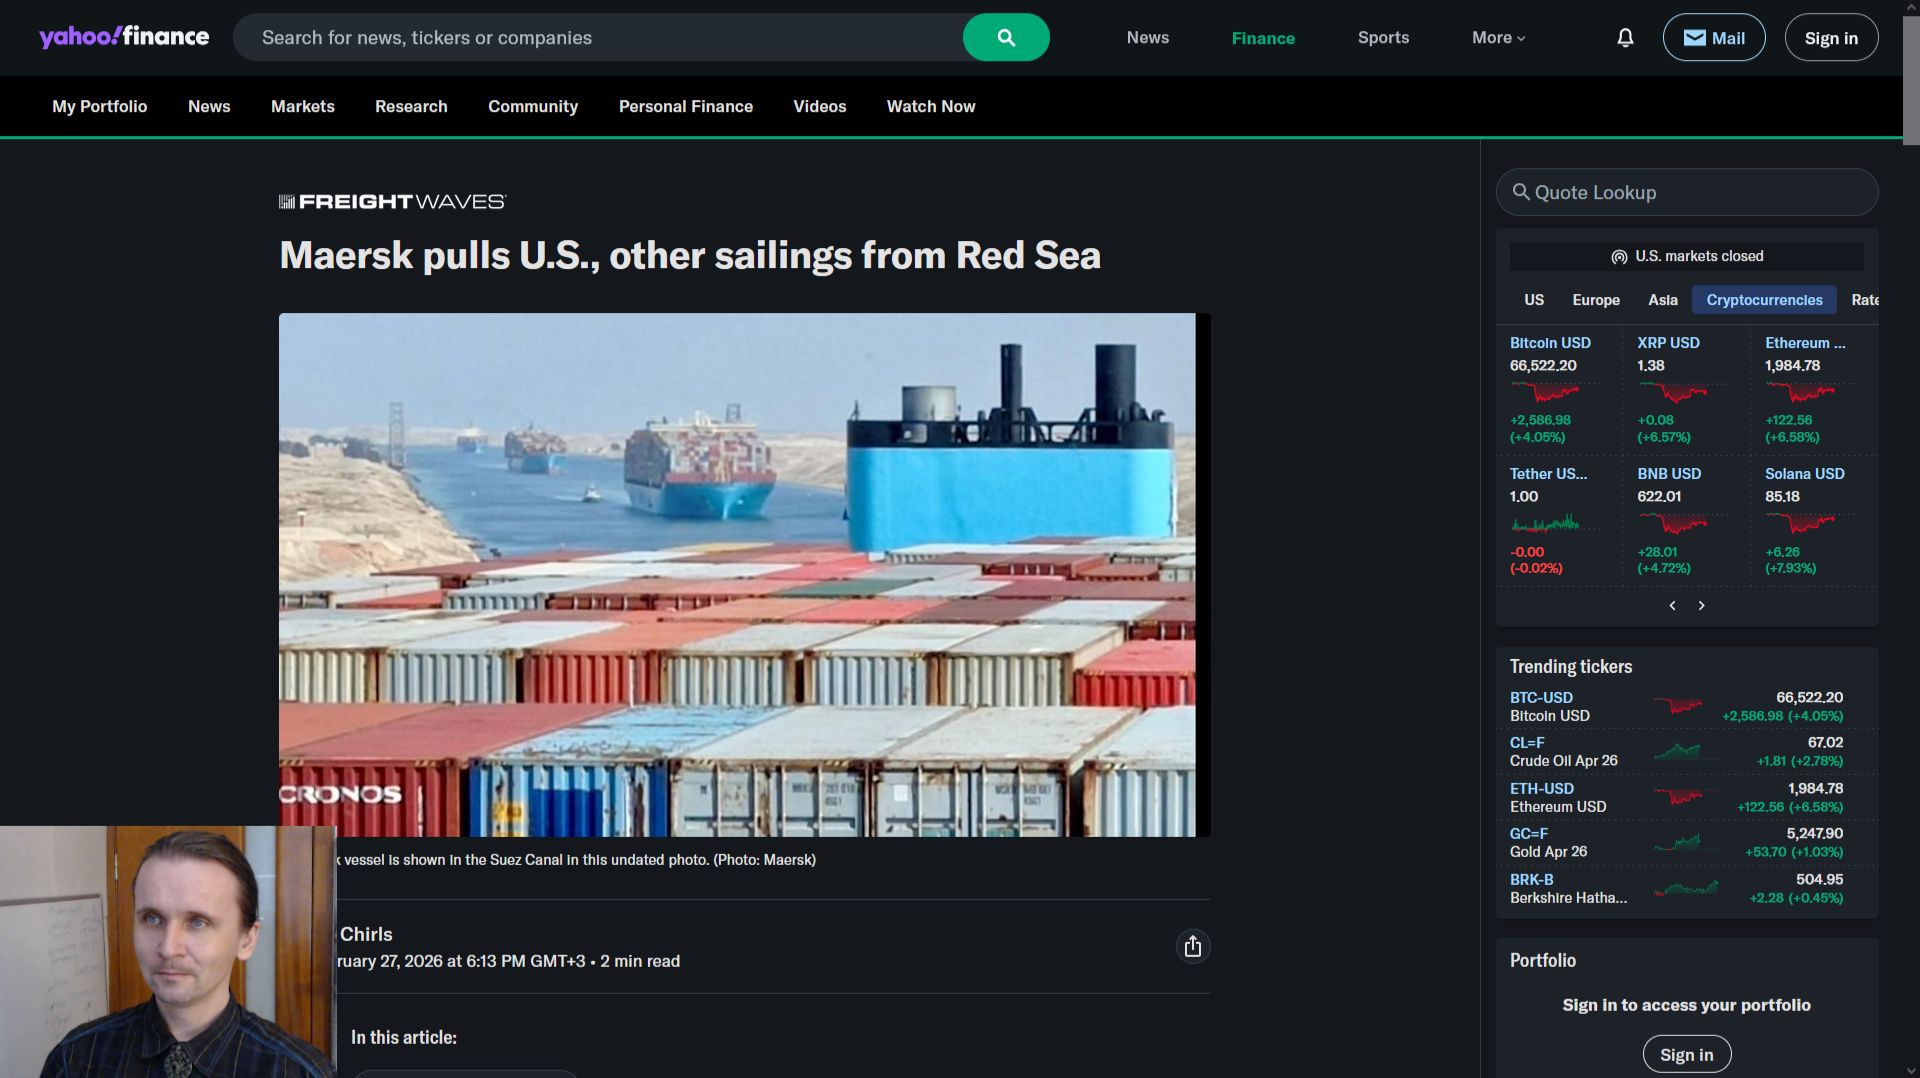Go to previous market carousel page arrow
The width and height of the screenshot is (1920, 1078).
[1672, 605]
